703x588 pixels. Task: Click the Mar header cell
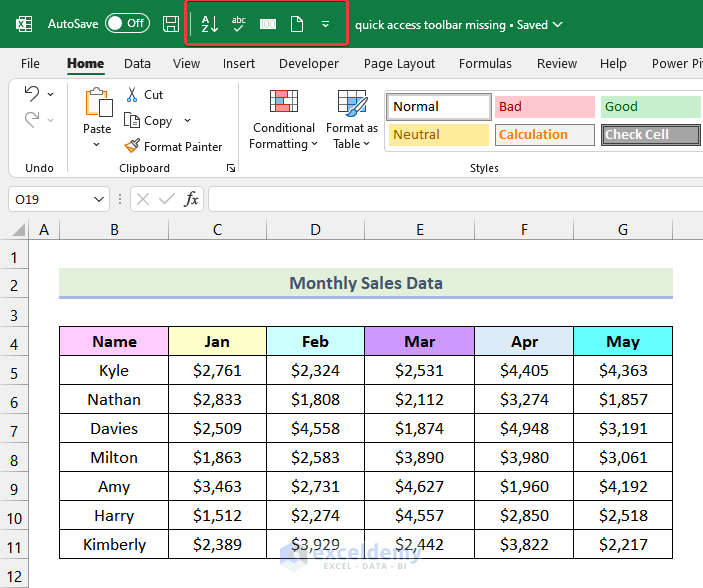[x=420, y=341]
